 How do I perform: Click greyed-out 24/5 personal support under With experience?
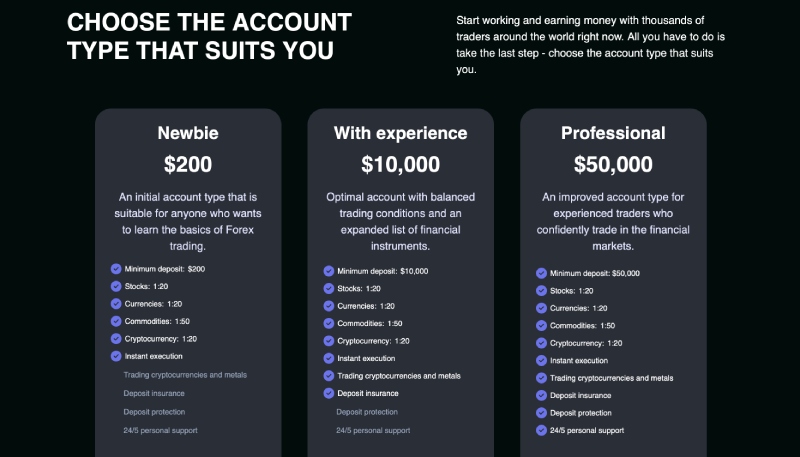point(373,430)
